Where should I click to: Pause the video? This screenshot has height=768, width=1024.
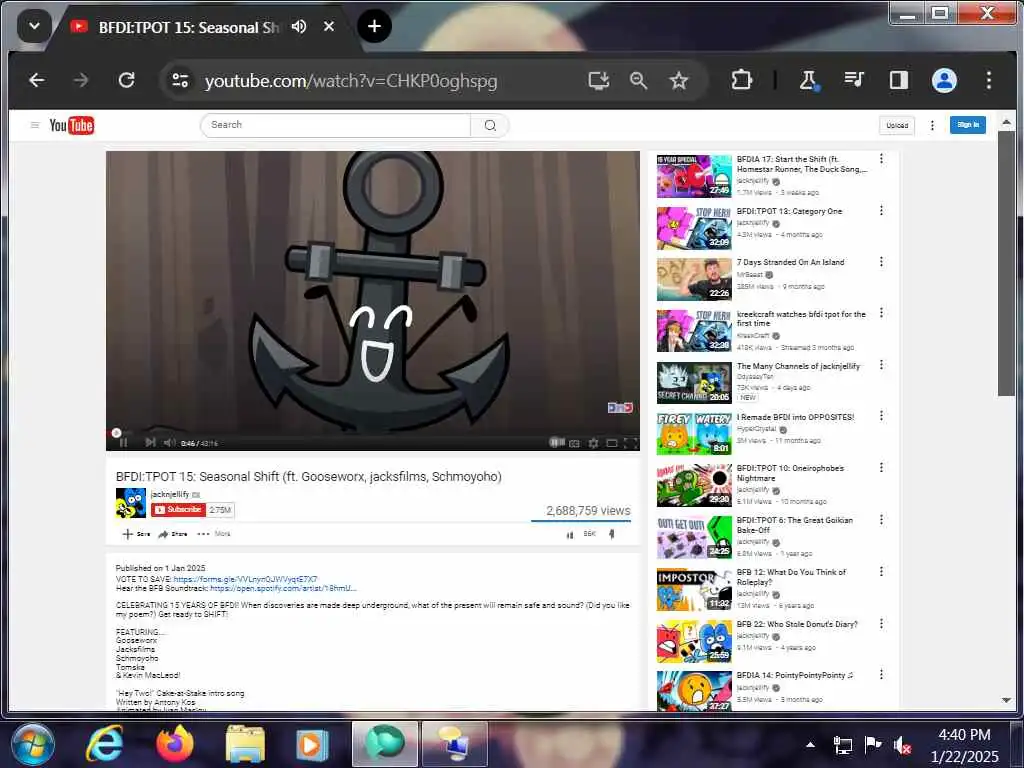[123, 443]
